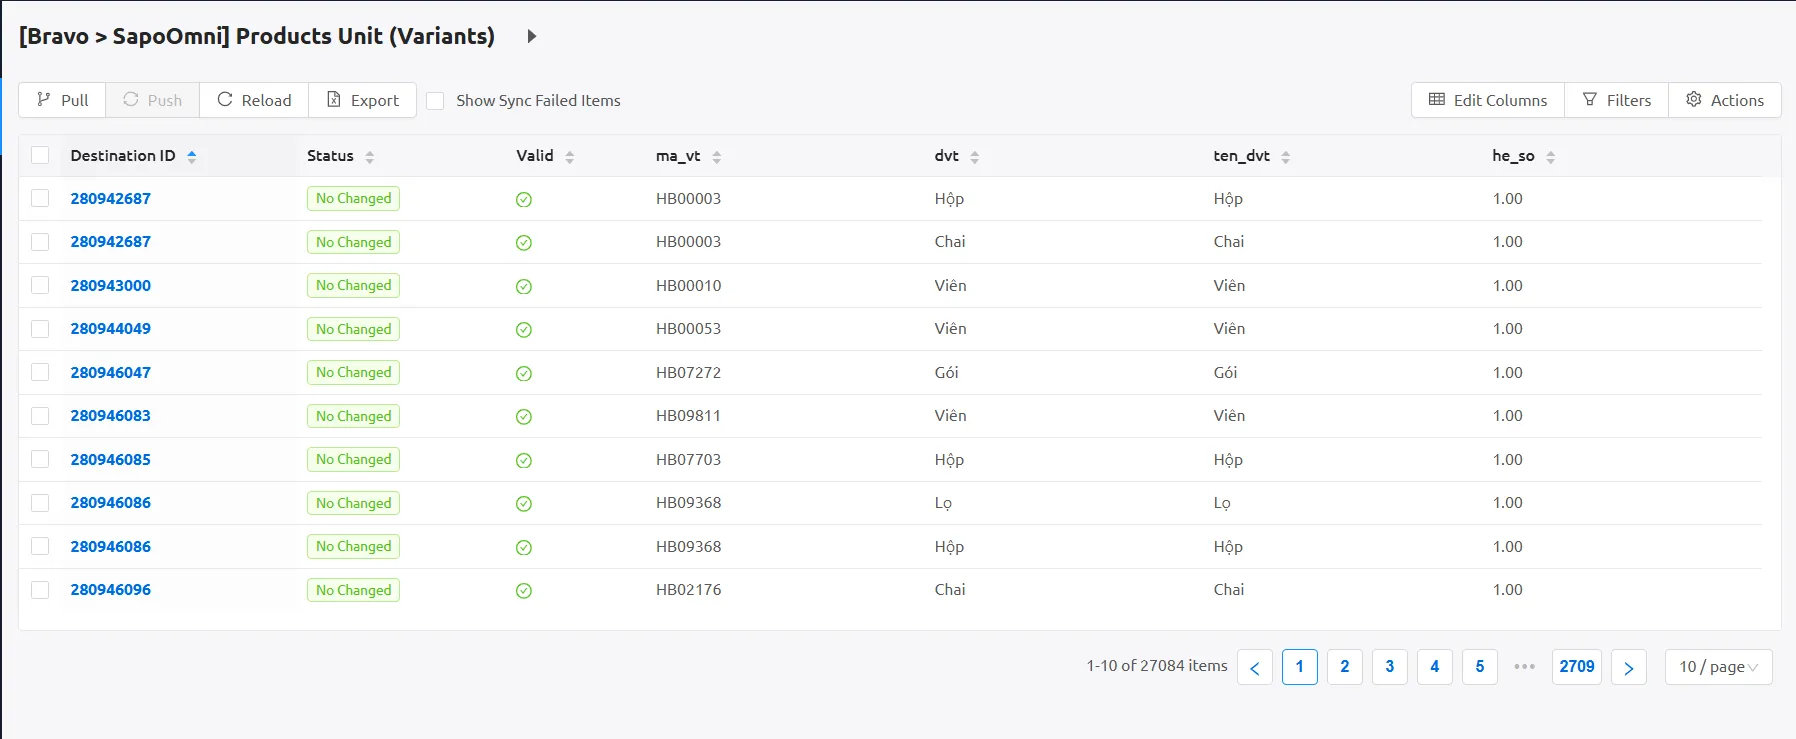Click the next page arrow button
The height and width of the screenshot is (739, 1796).
pos(1628,667)
